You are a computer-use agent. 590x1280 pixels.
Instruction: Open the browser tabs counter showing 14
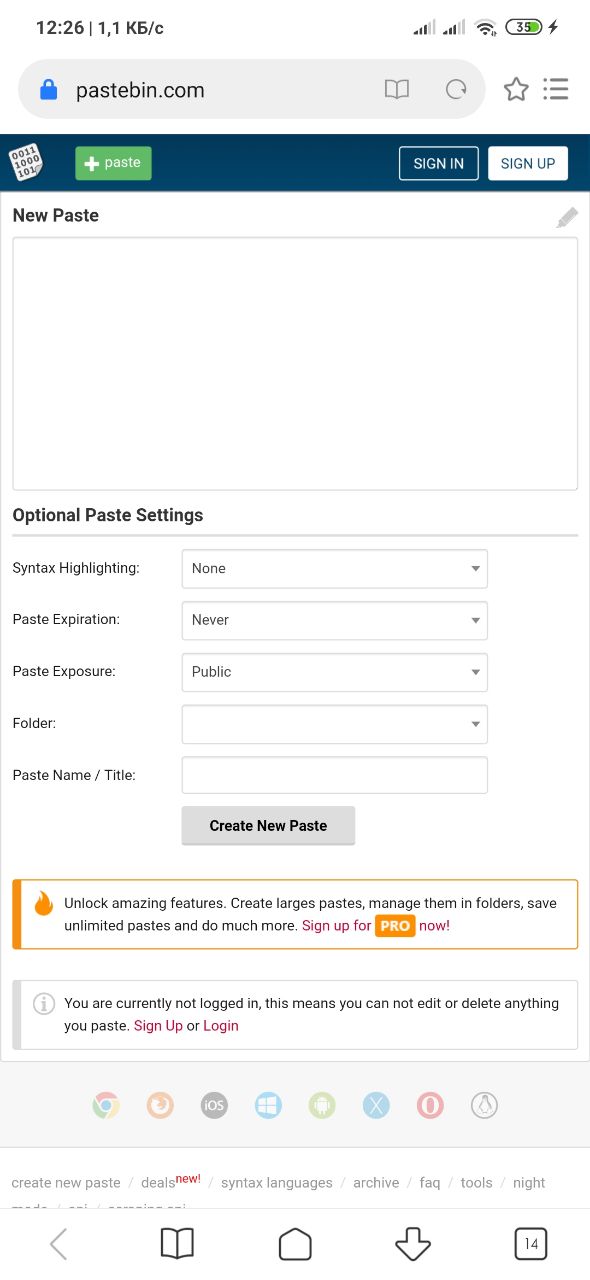click(x=531, y=1244)
